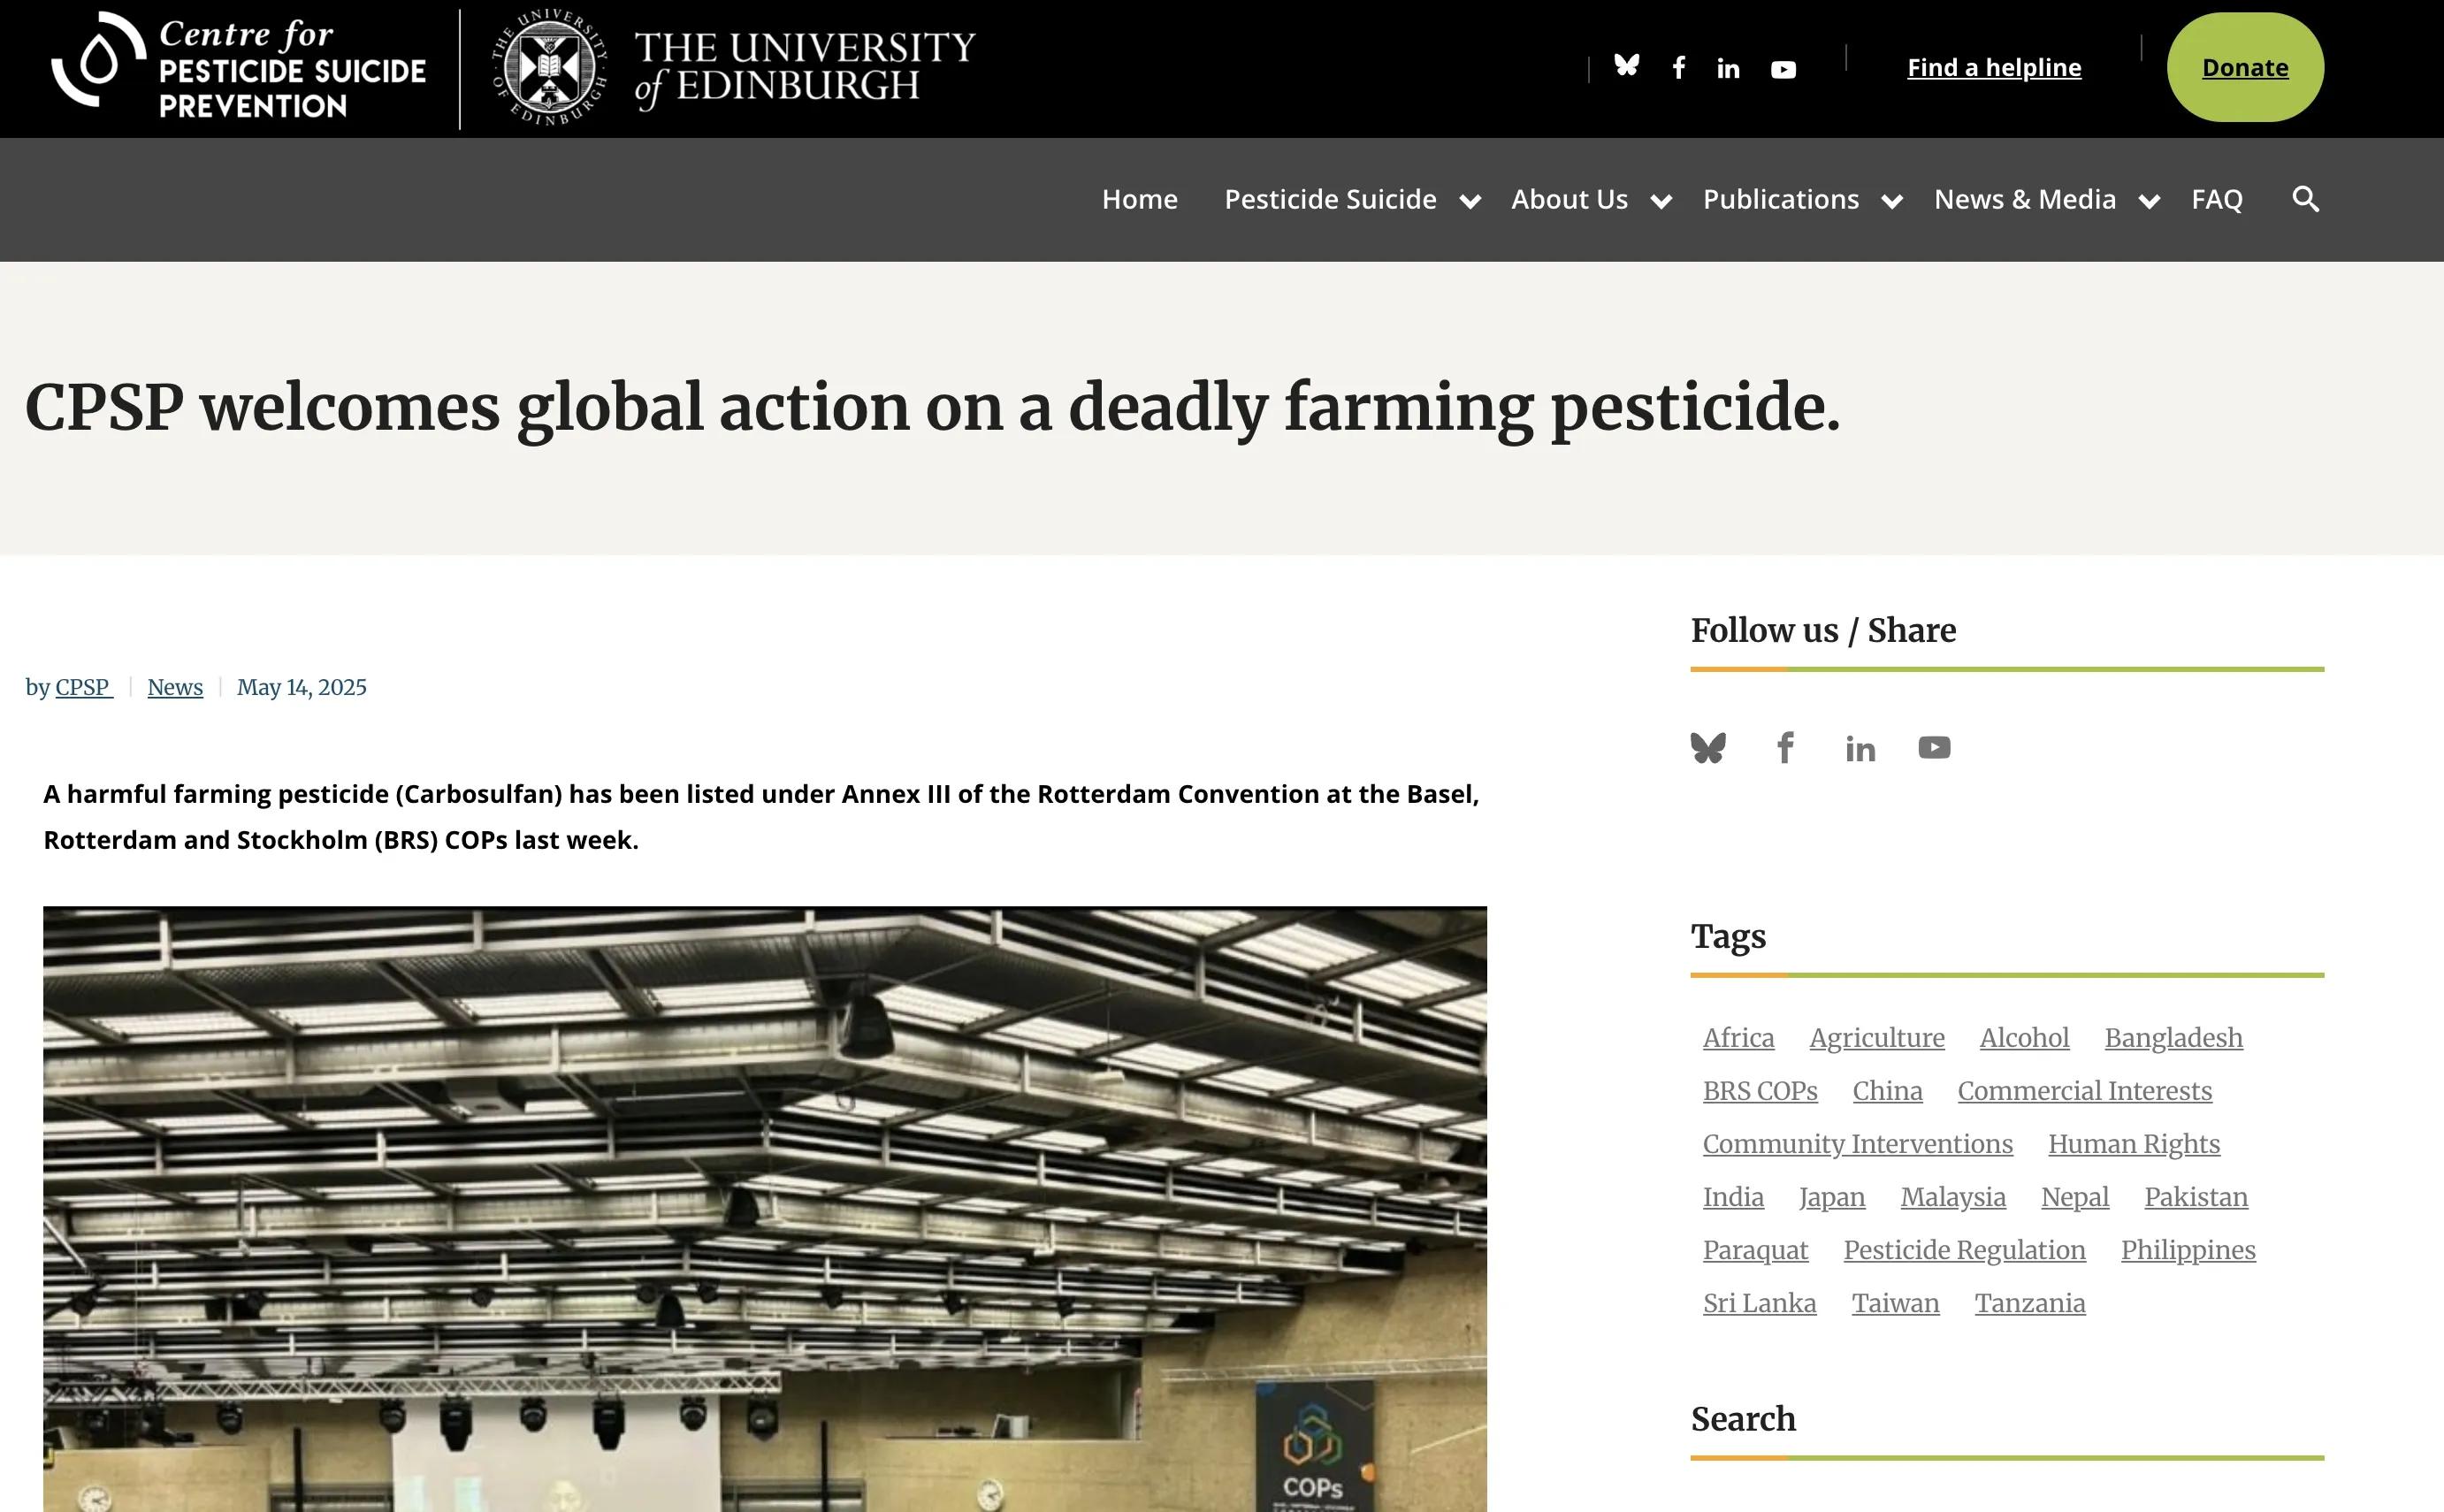Open YouTube icon under Follow us / Share
Viewport: 2444px width, 1512px height.
coord(1934,747)
